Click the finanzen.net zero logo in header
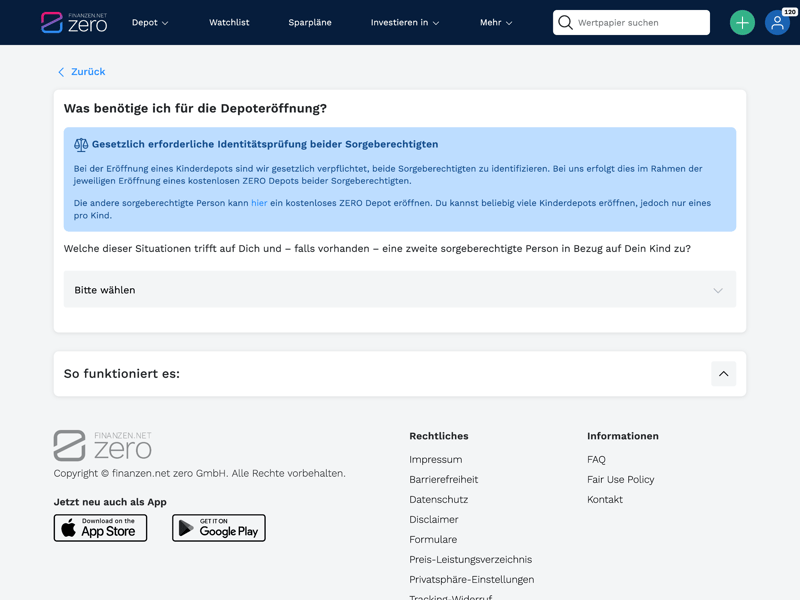 [x=74, y=22]
